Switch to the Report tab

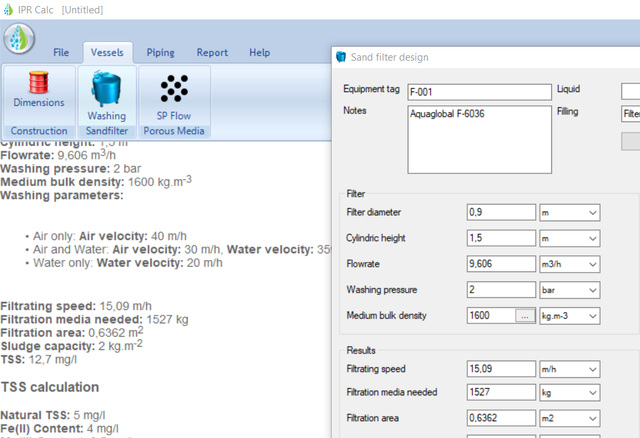pos(212,52)
